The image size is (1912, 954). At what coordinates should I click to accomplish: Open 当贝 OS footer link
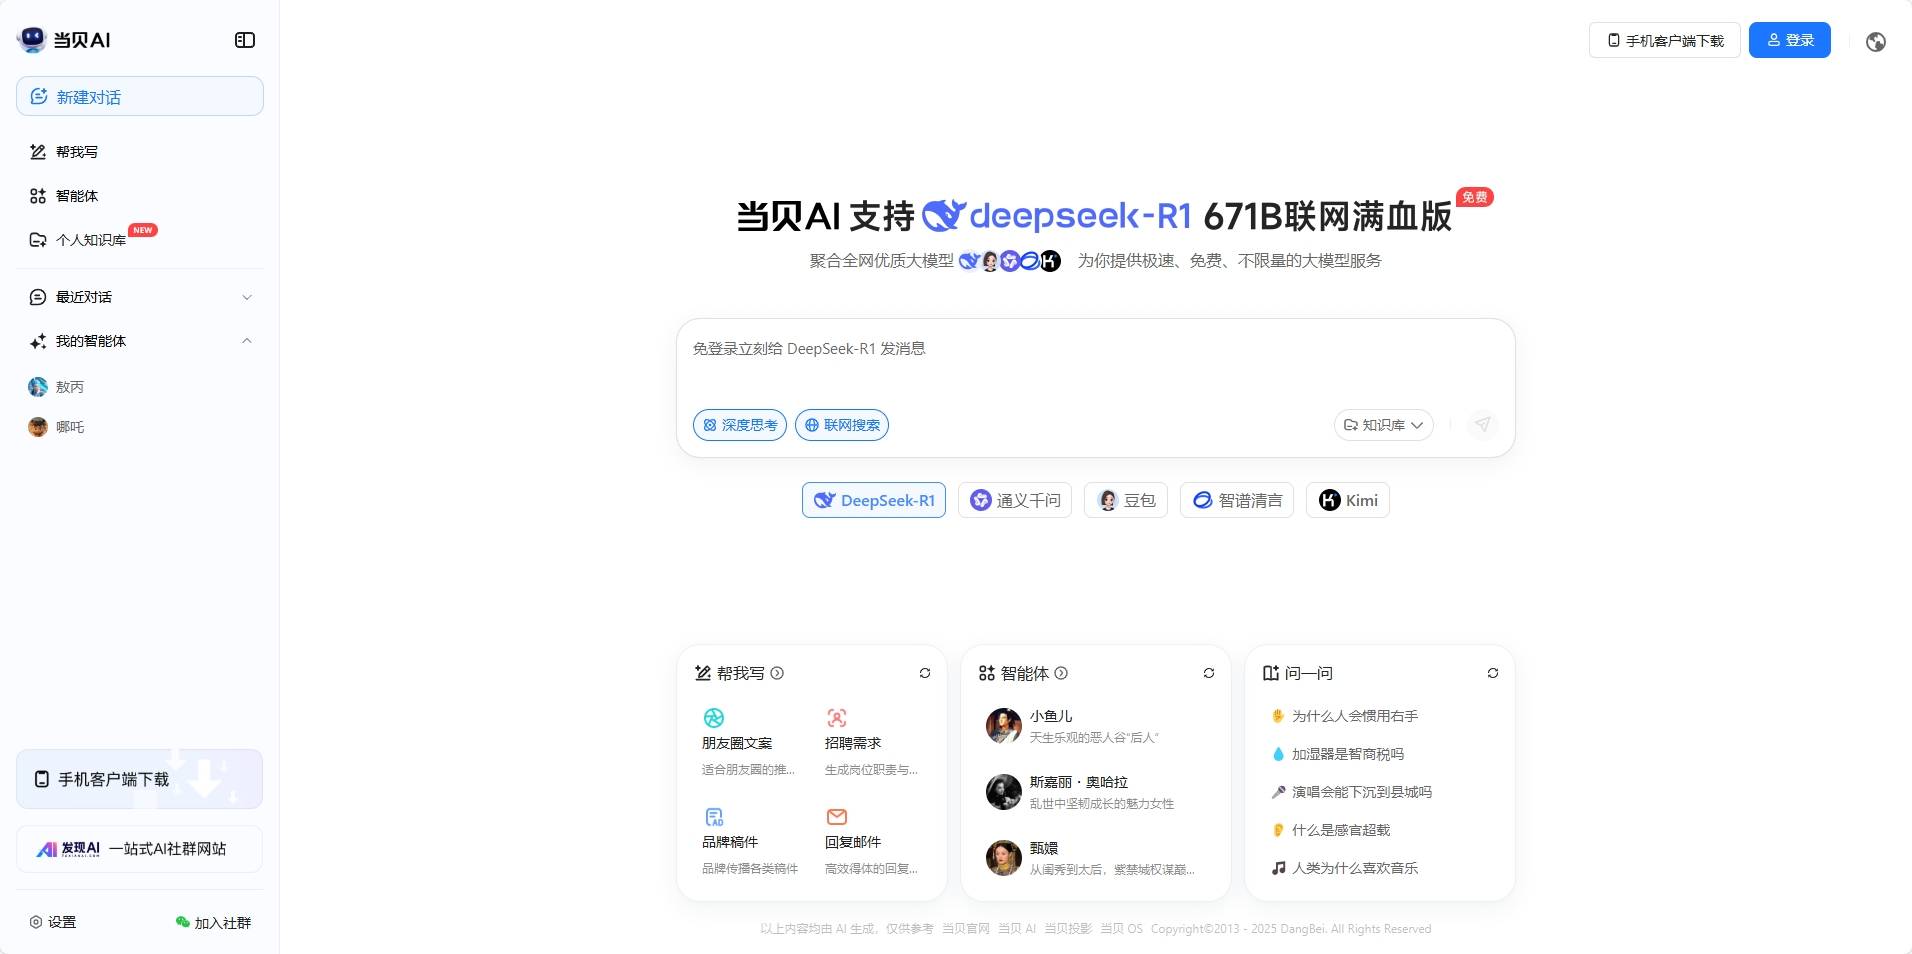1122,929
